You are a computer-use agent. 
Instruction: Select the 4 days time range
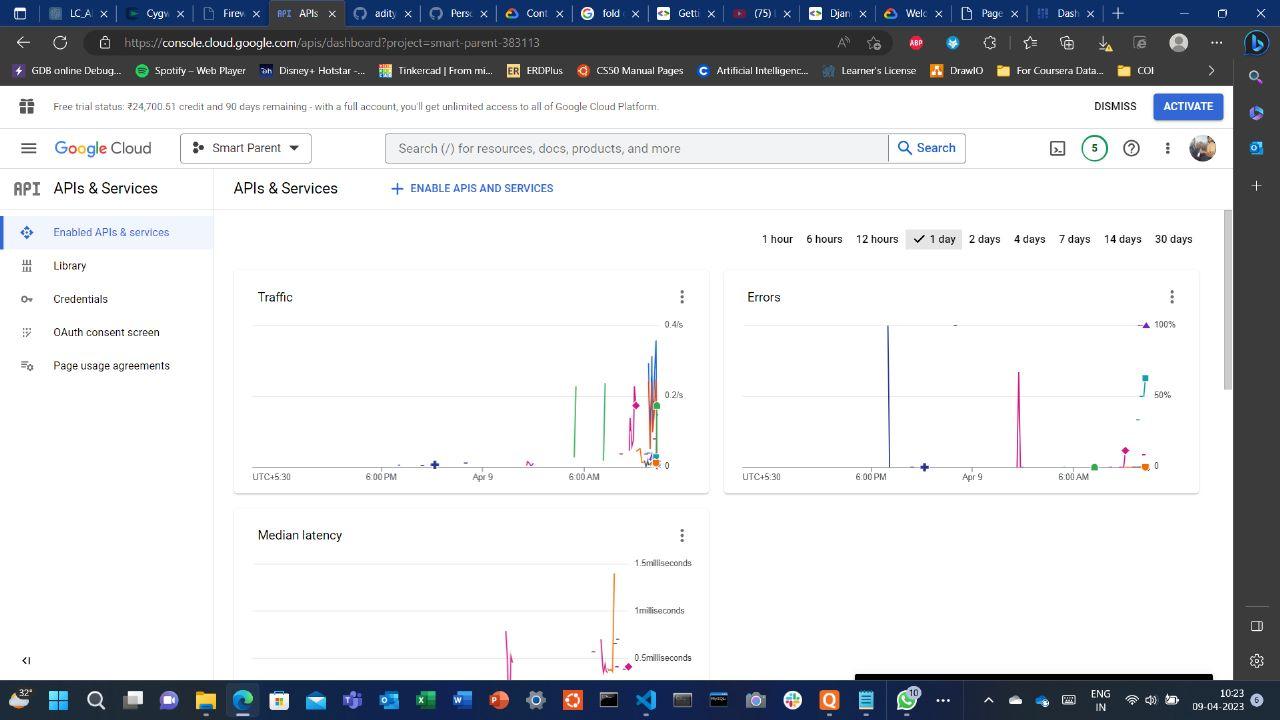pyautogui.click(x=1029, y=239)
